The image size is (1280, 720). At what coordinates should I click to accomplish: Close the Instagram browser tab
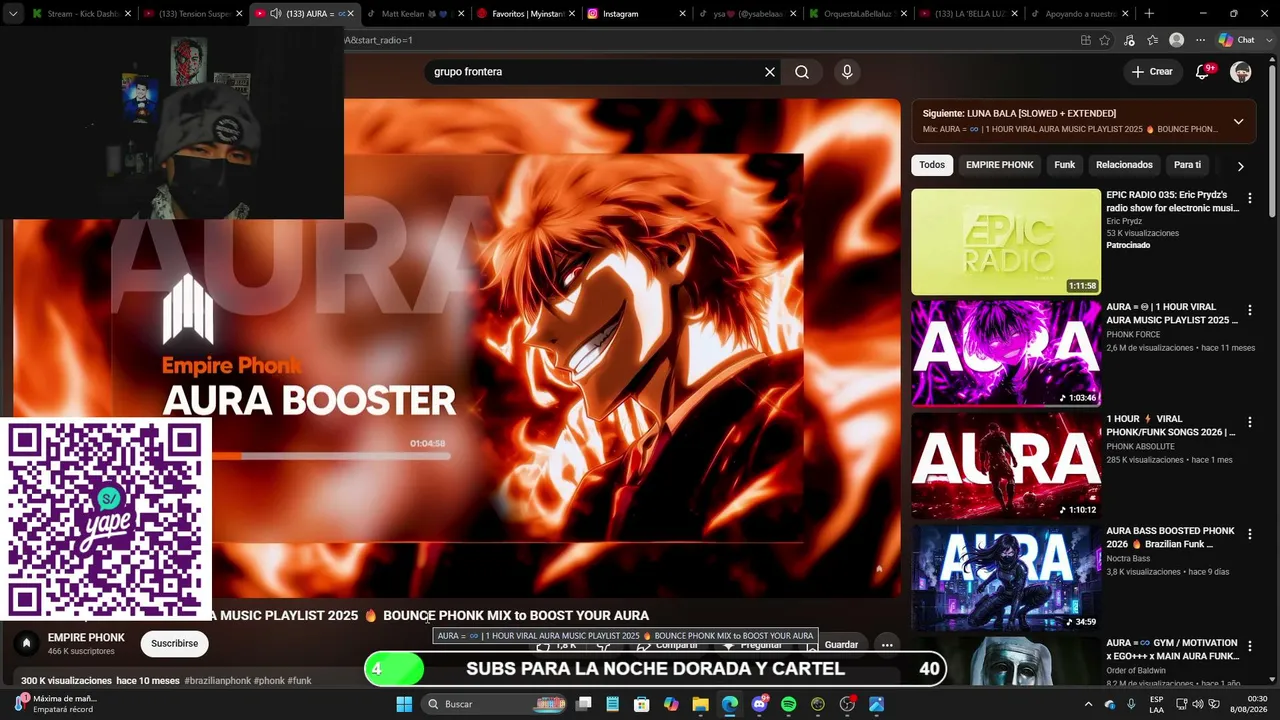[x=682, y=14]
